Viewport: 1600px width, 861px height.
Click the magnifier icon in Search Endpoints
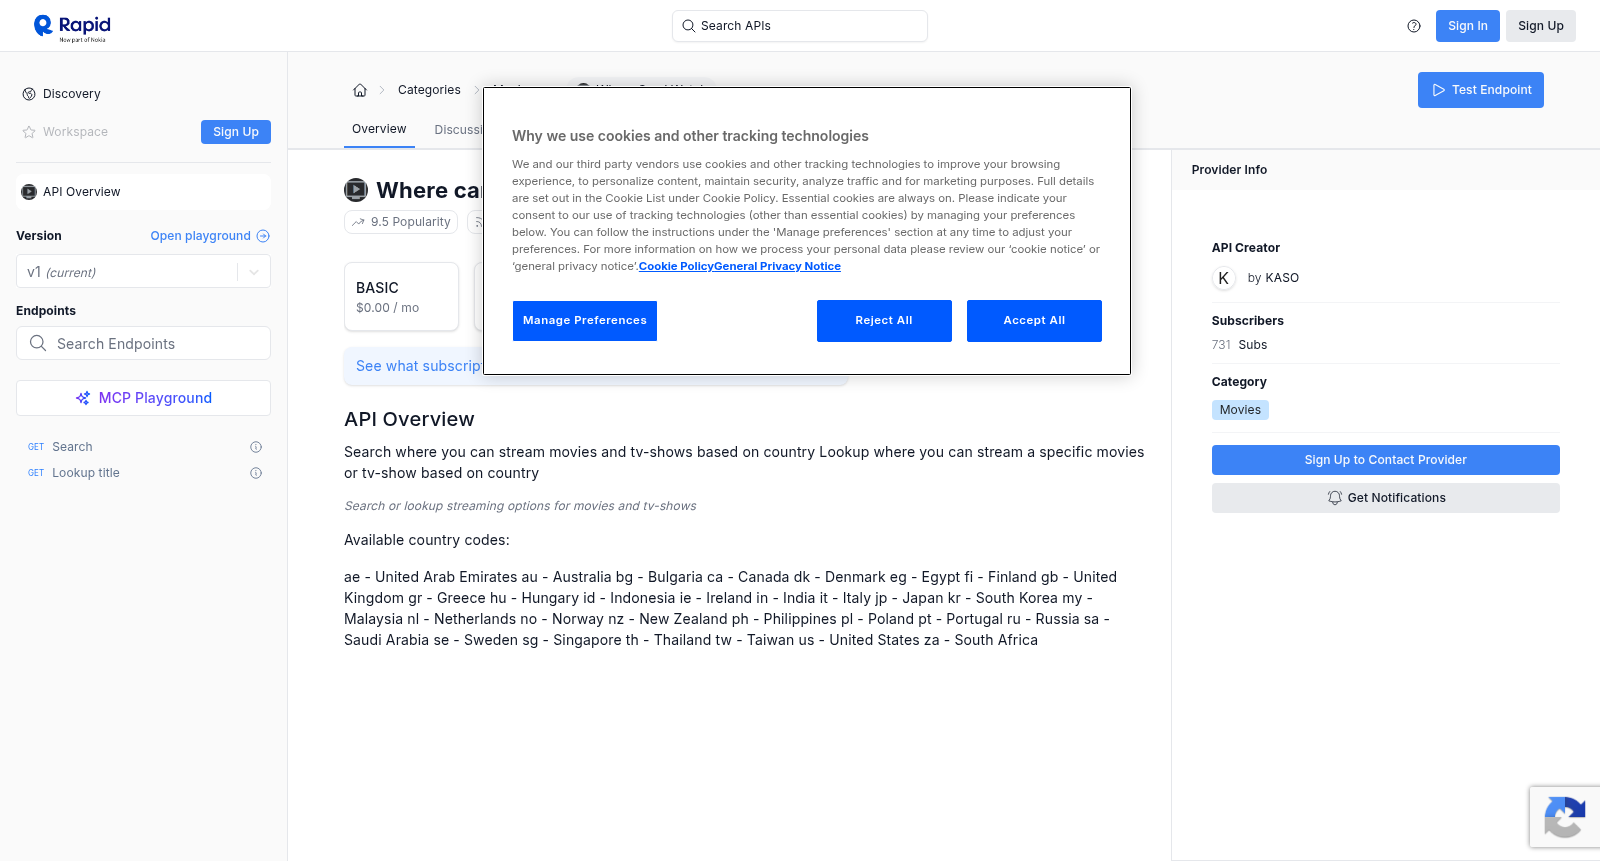(x=38, y=343)
